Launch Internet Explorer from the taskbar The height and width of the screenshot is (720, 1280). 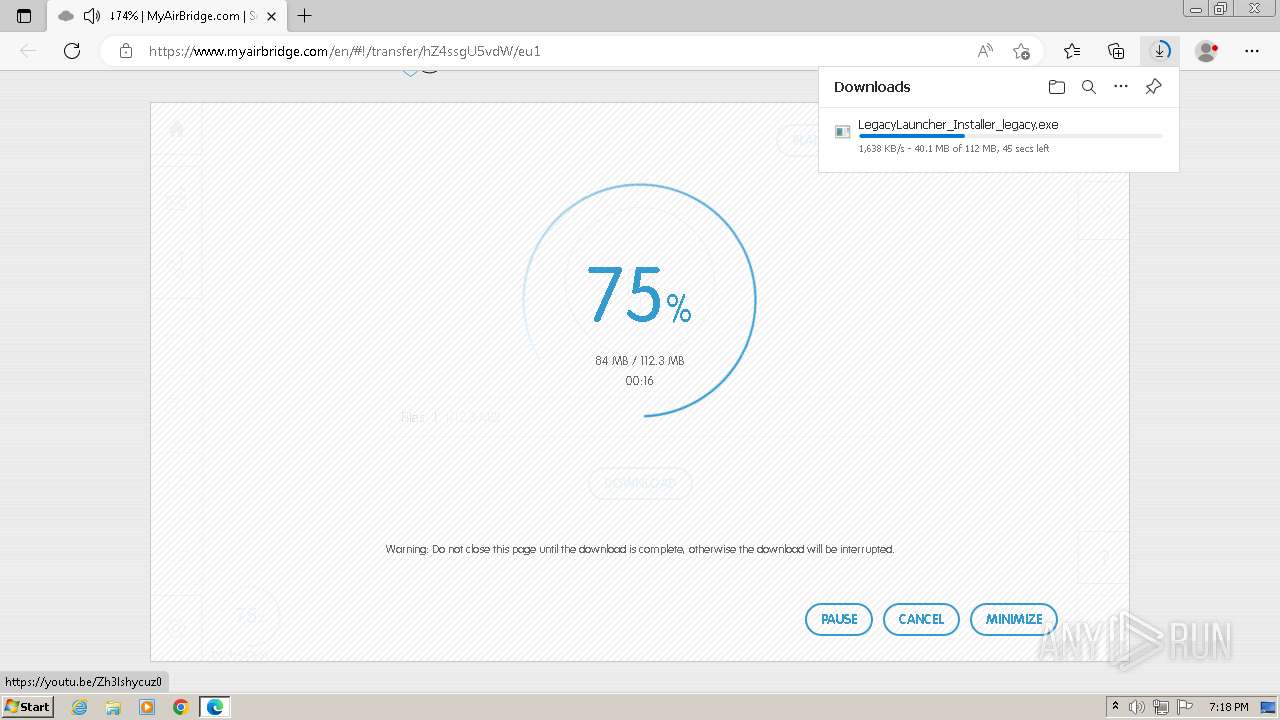(x=80, y=707)
